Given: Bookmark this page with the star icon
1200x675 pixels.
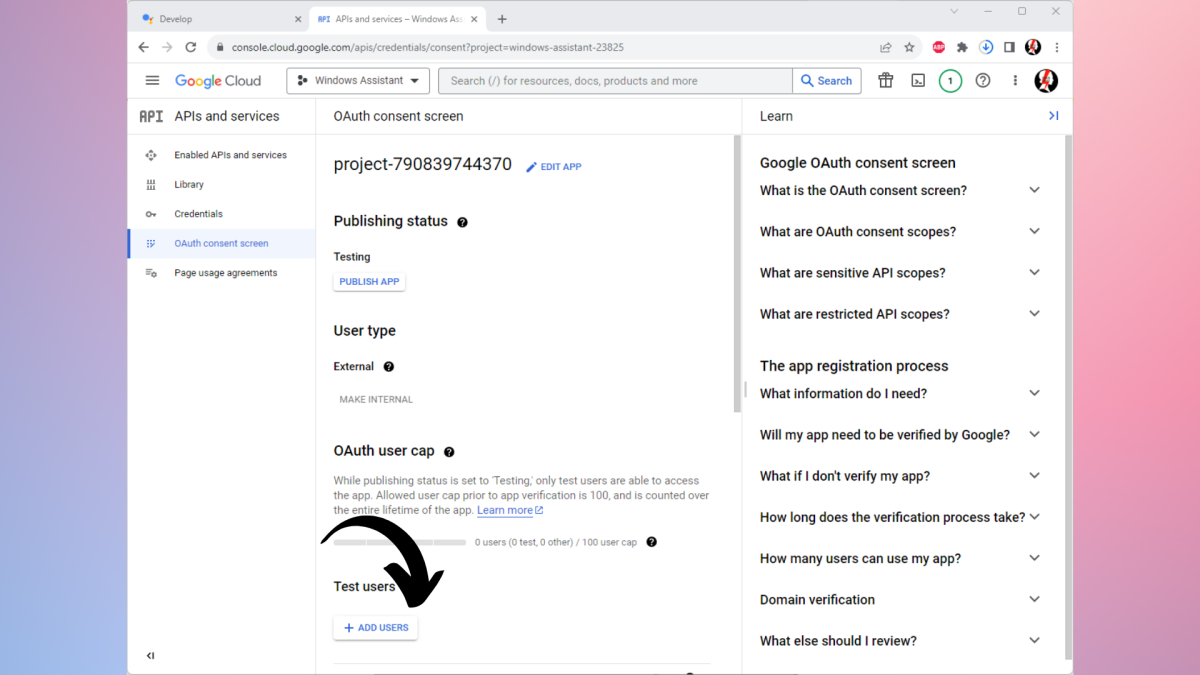Looking at the screenshot, I should coord(909,47).
